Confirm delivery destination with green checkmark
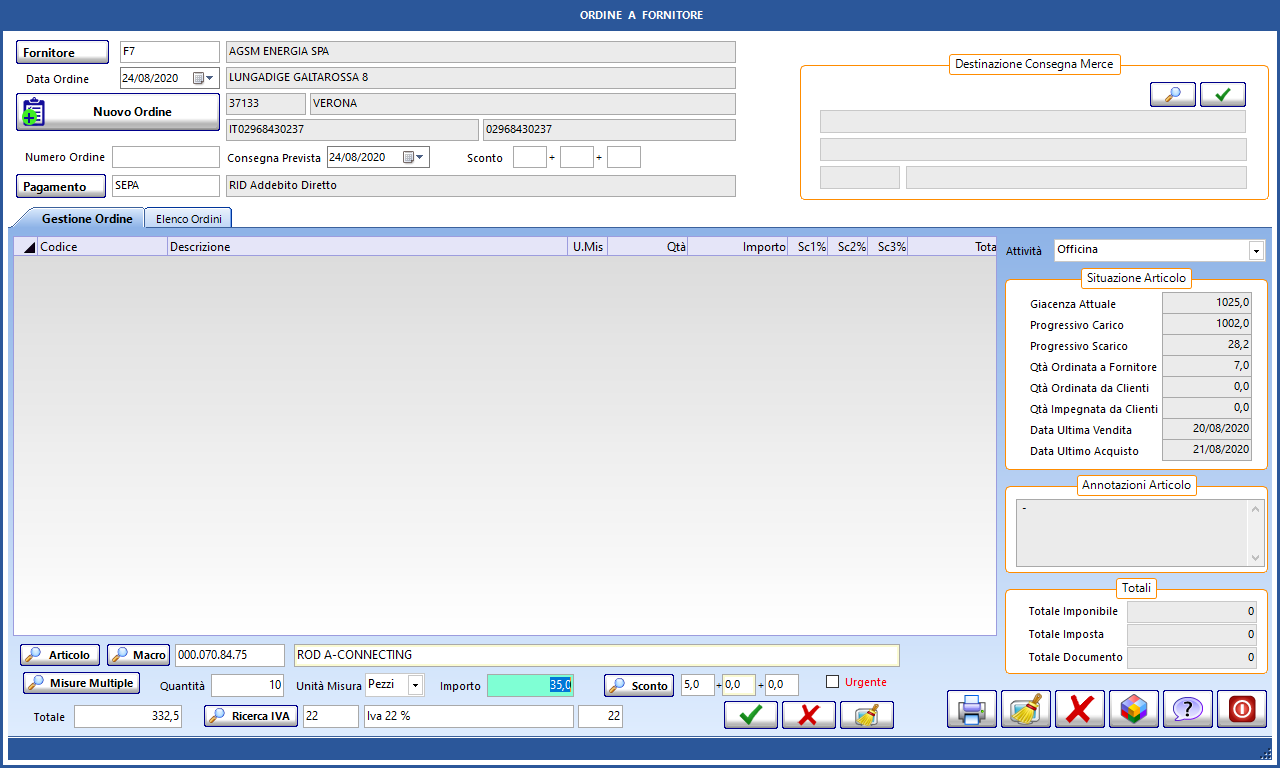Viewport: 1280px width, 768px height. (x=1222, y=95)
